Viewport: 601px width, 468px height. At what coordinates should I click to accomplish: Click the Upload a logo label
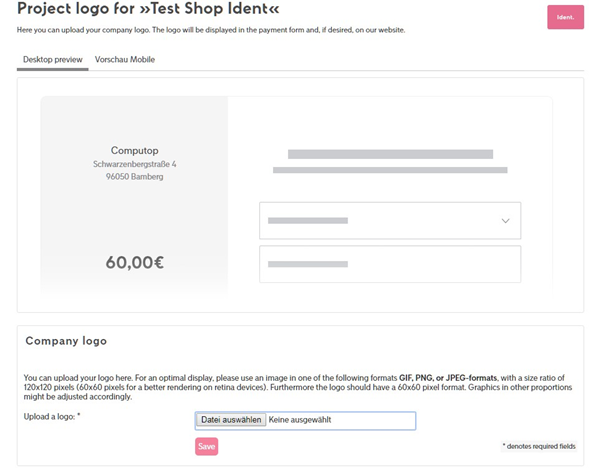[52, 417]
